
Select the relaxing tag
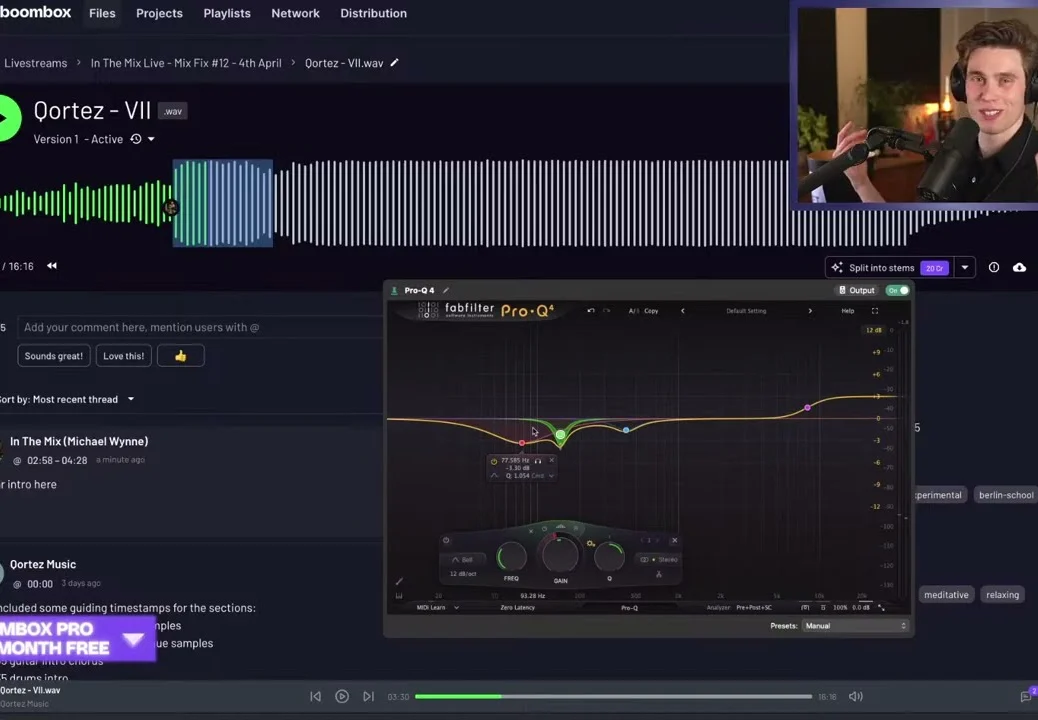(x=1002, y=594)
